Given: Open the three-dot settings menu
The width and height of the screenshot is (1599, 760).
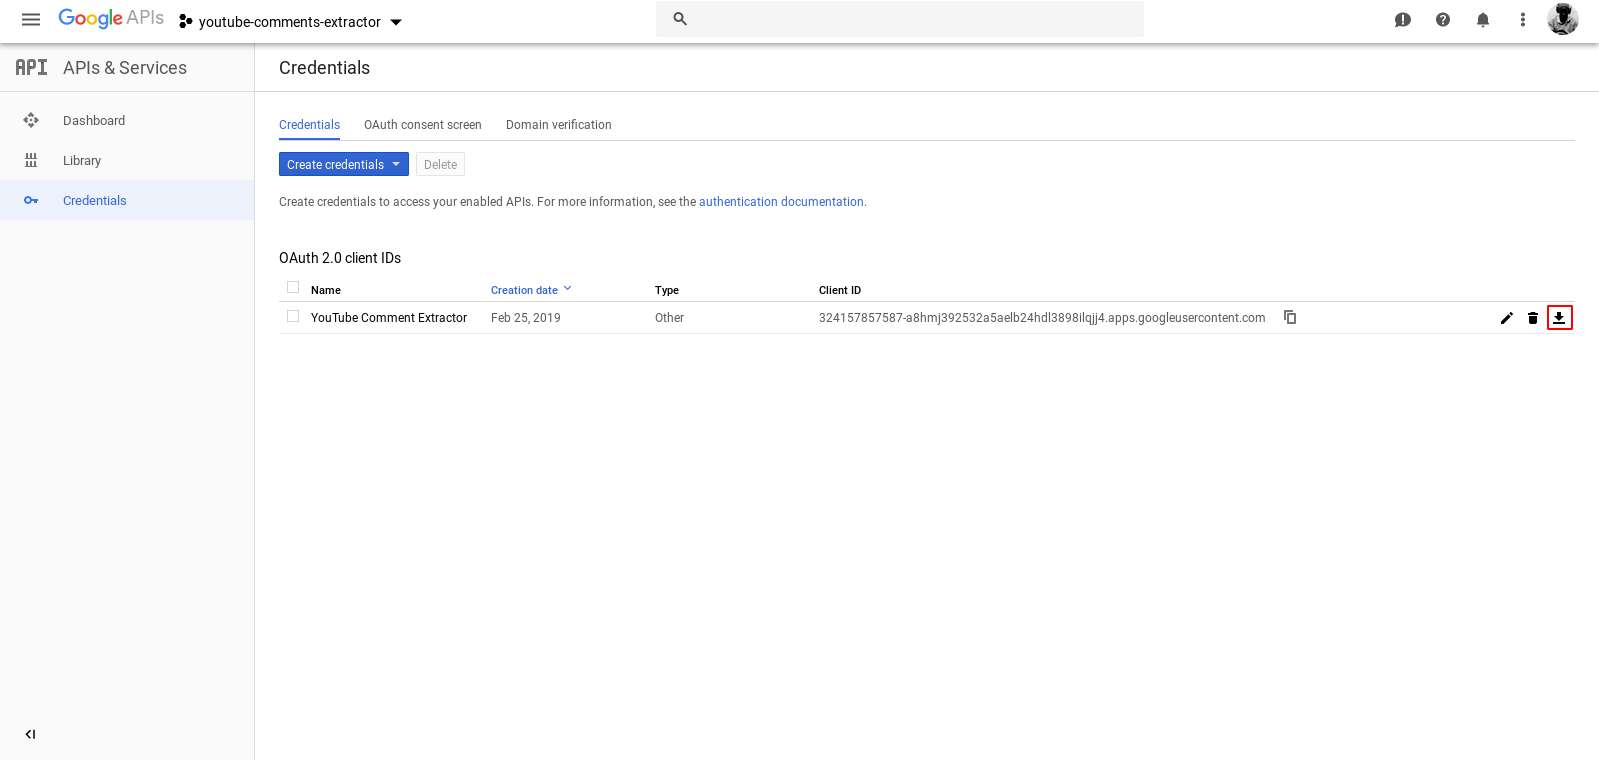Looking at the screenshot, I should (1523, 20).
